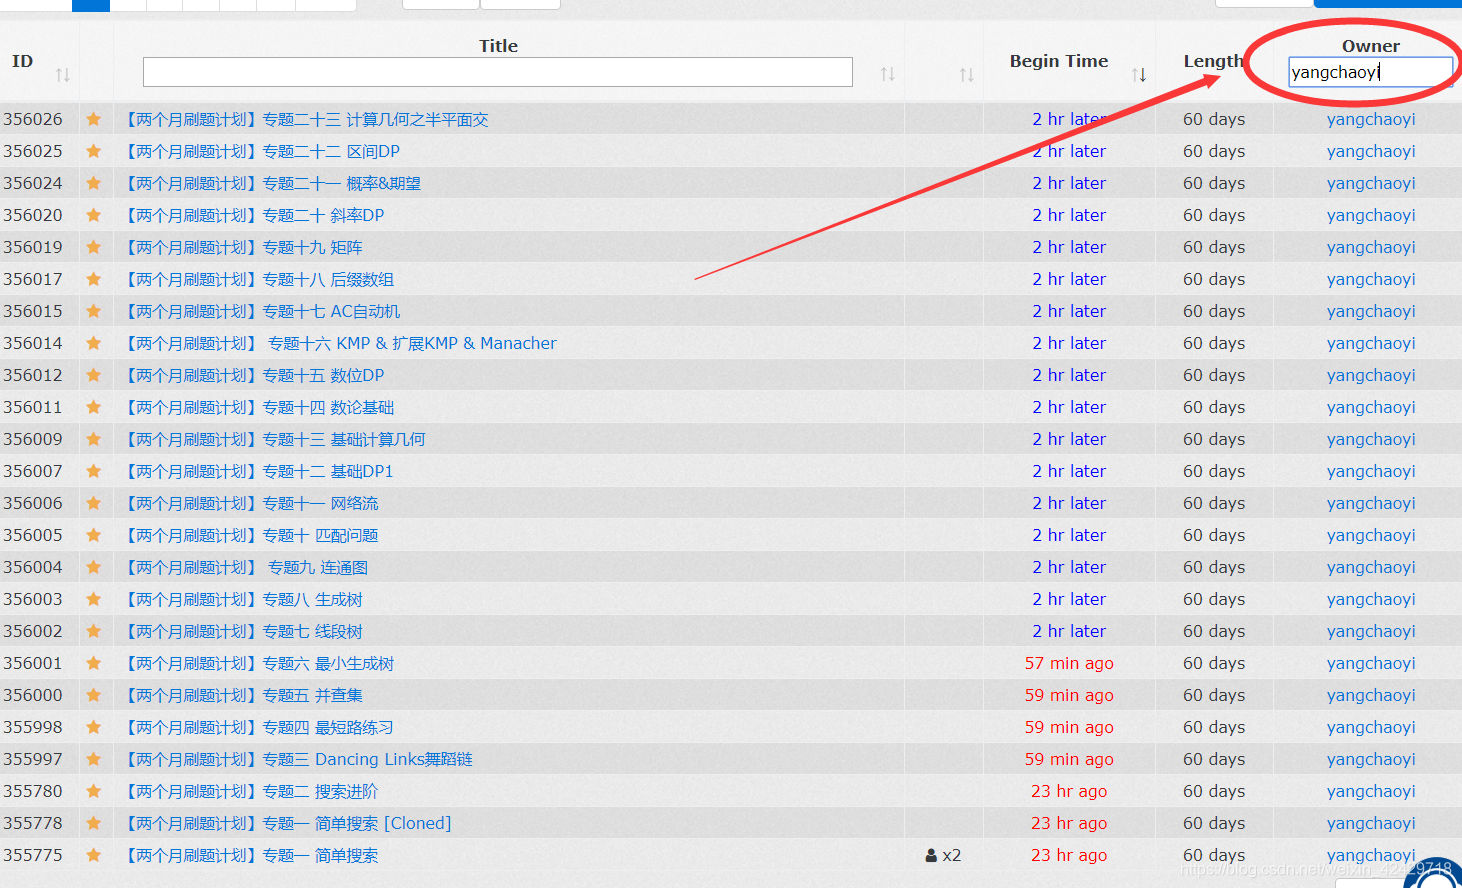Toggle favorite star for contest 356007
Screen dimensions: 1462x888
click(94, 471)
